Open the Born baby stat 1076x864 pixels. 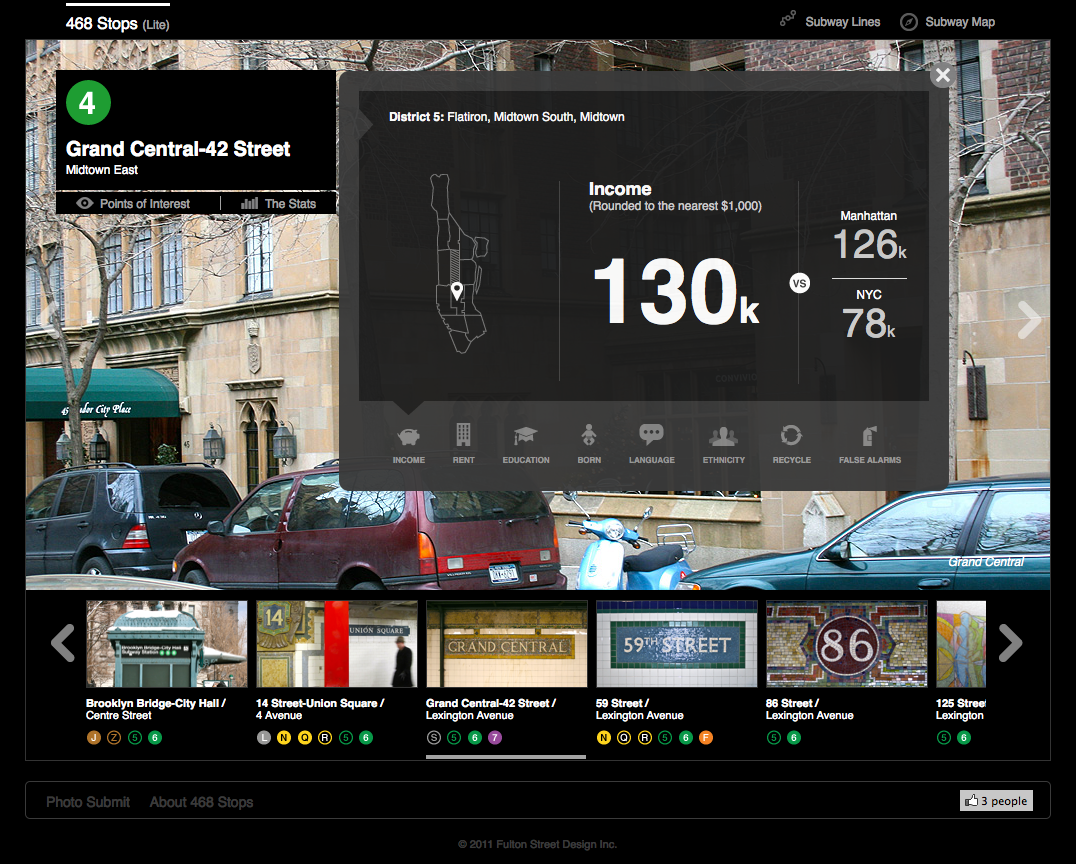click(589, 444)
